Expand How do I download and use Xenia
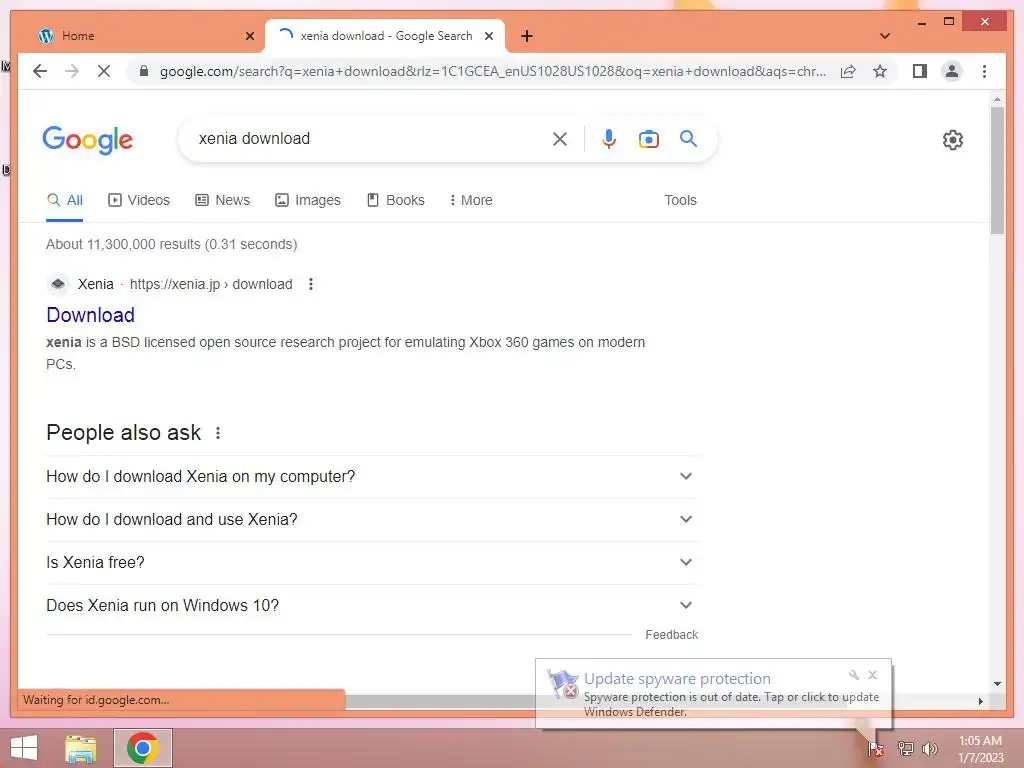 click(372, 520)
